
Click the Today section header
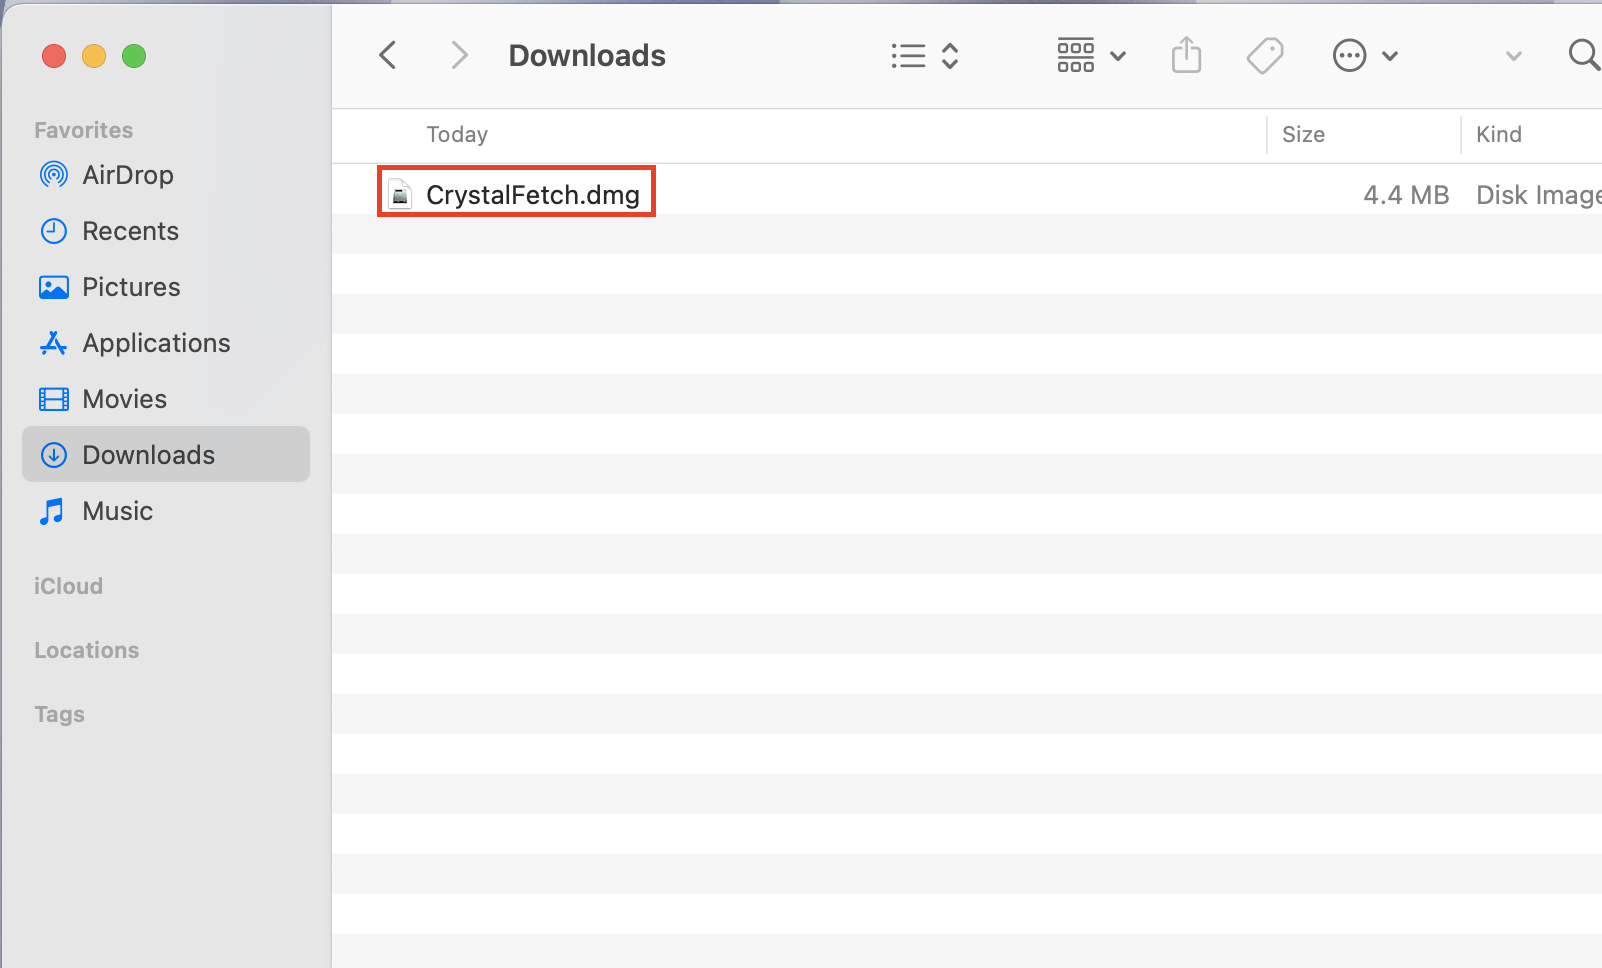coord(456,134)
